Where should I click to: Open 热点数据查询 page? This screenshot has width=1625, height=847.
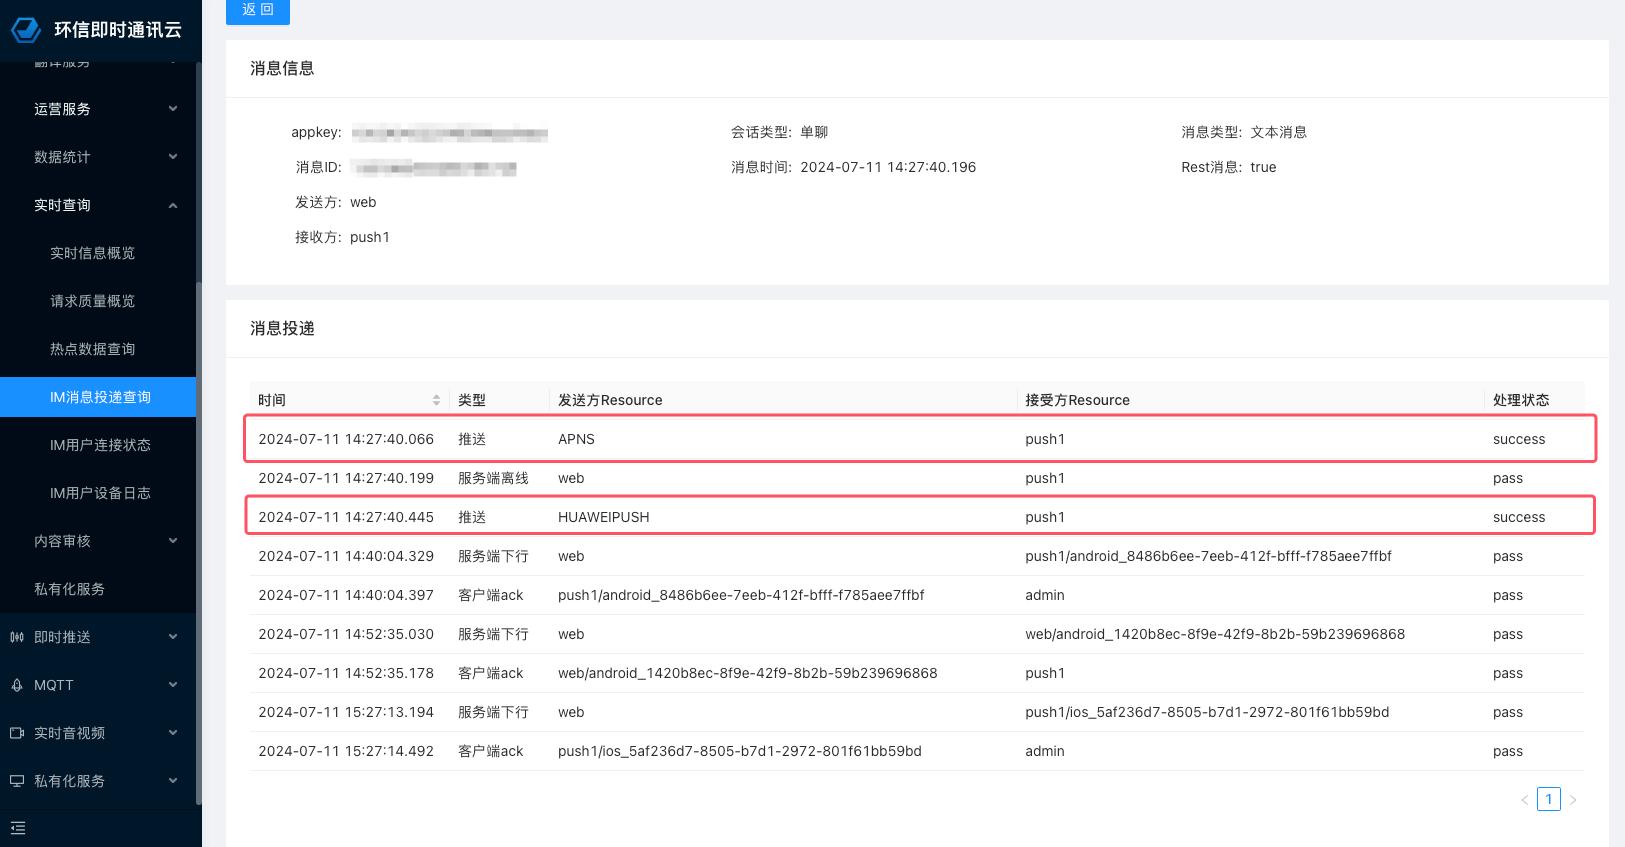tap(93, 349)
